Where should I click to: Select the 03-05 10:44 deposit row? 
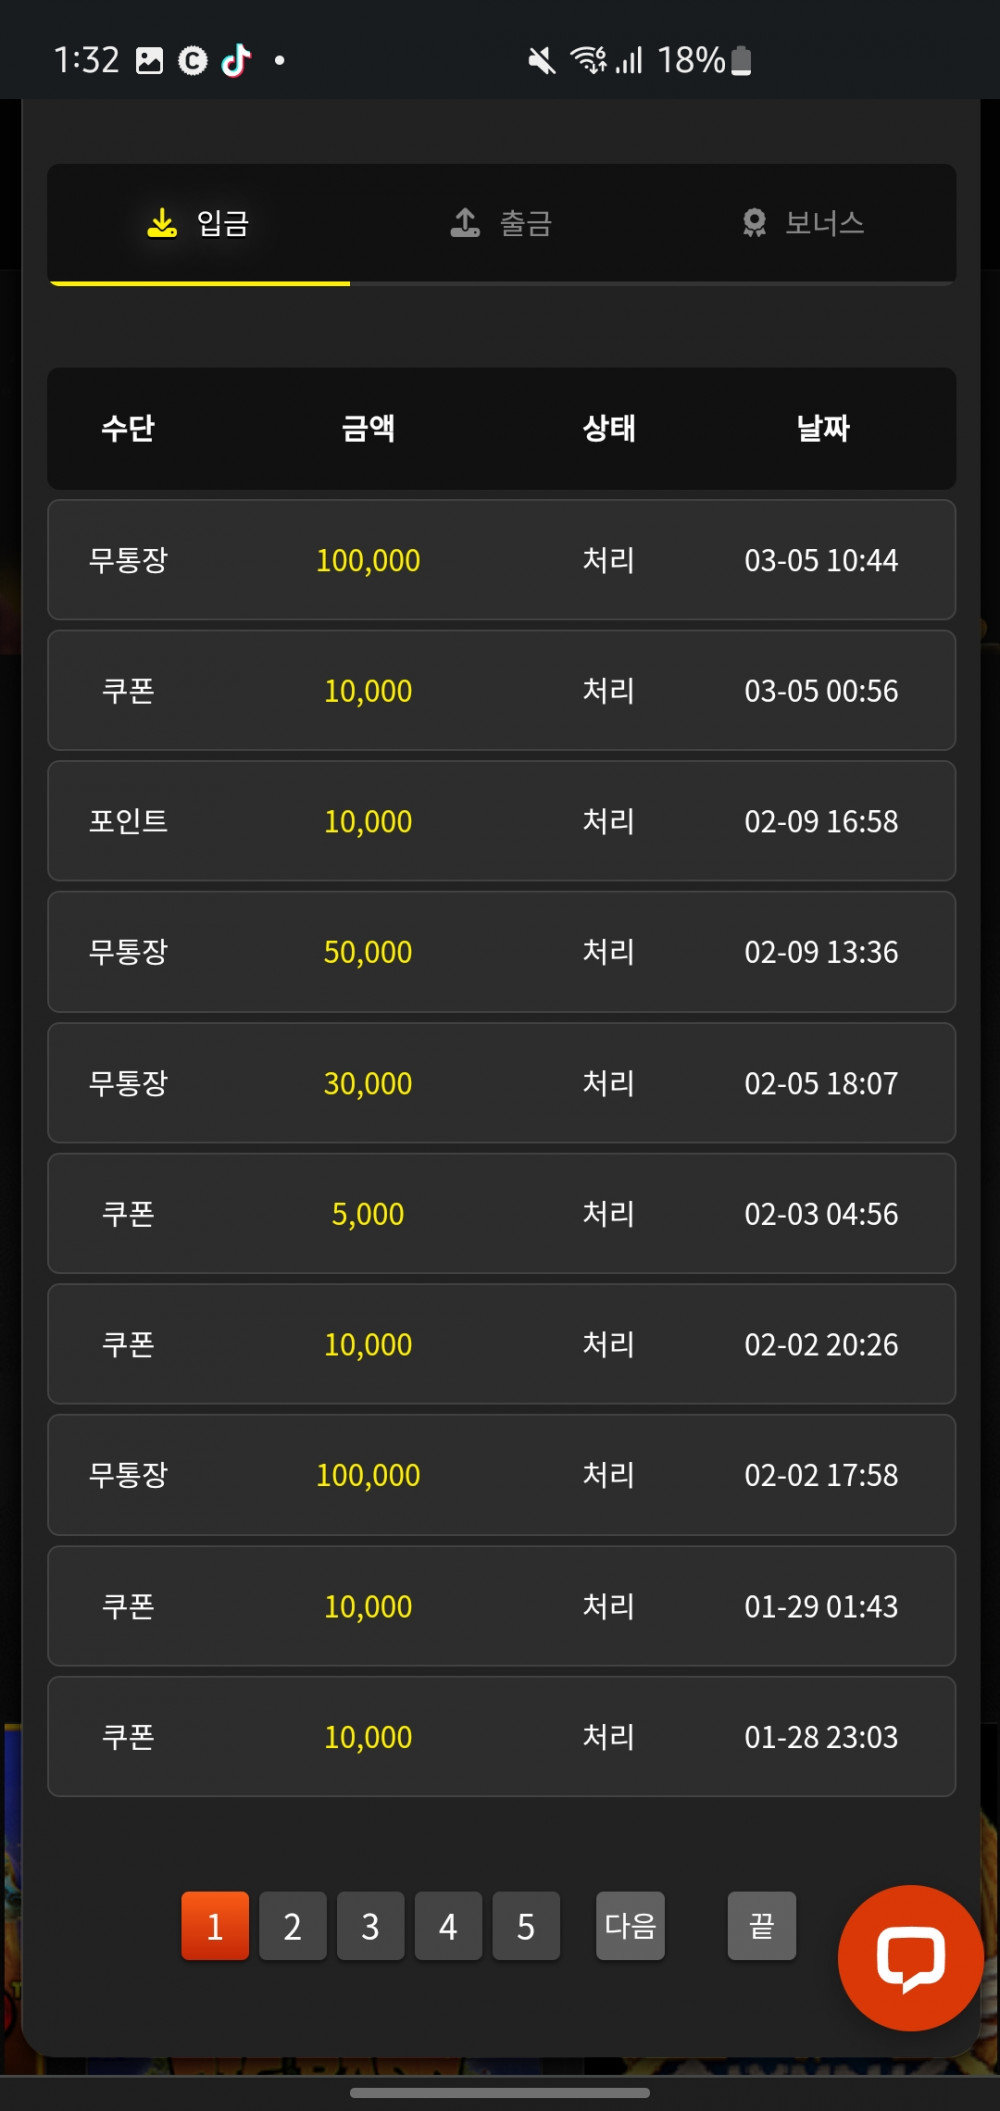pyautogui.click(x=502, y=560)
